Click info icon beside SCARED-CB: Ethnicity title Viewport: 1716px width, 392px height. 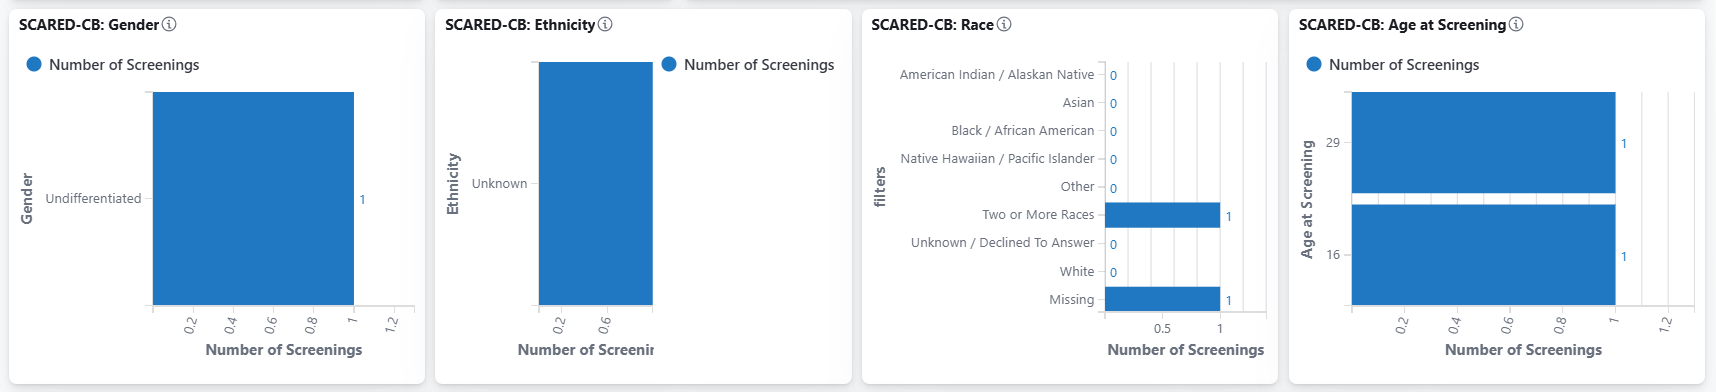click(605, 24)
